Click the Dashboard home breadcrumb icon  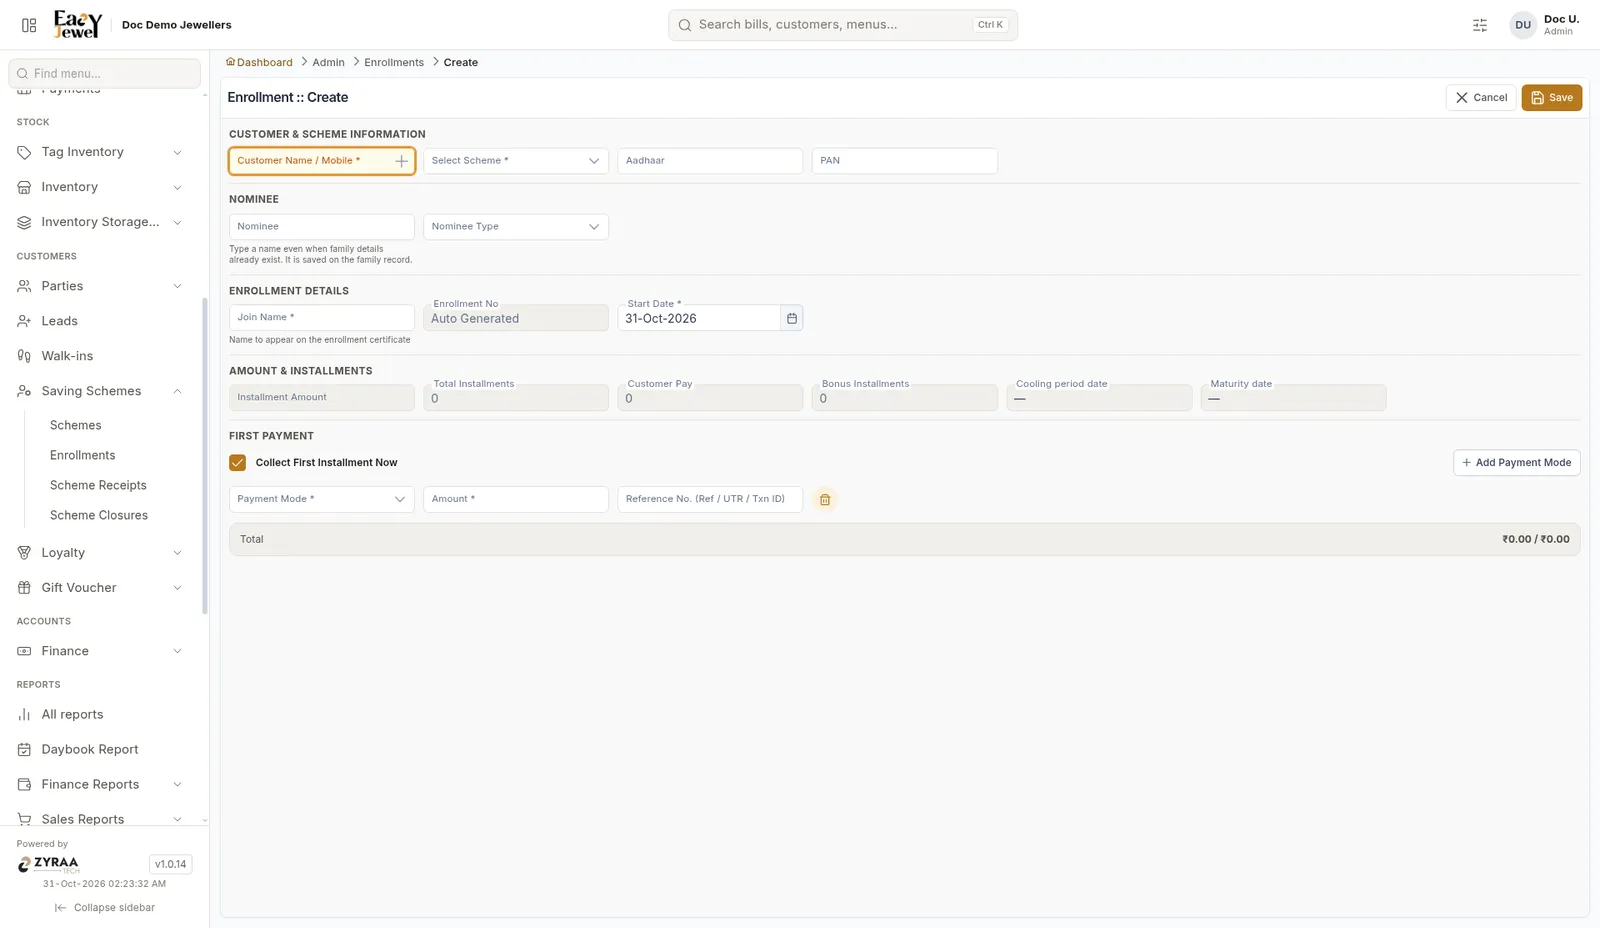click(x=231, y=62)
